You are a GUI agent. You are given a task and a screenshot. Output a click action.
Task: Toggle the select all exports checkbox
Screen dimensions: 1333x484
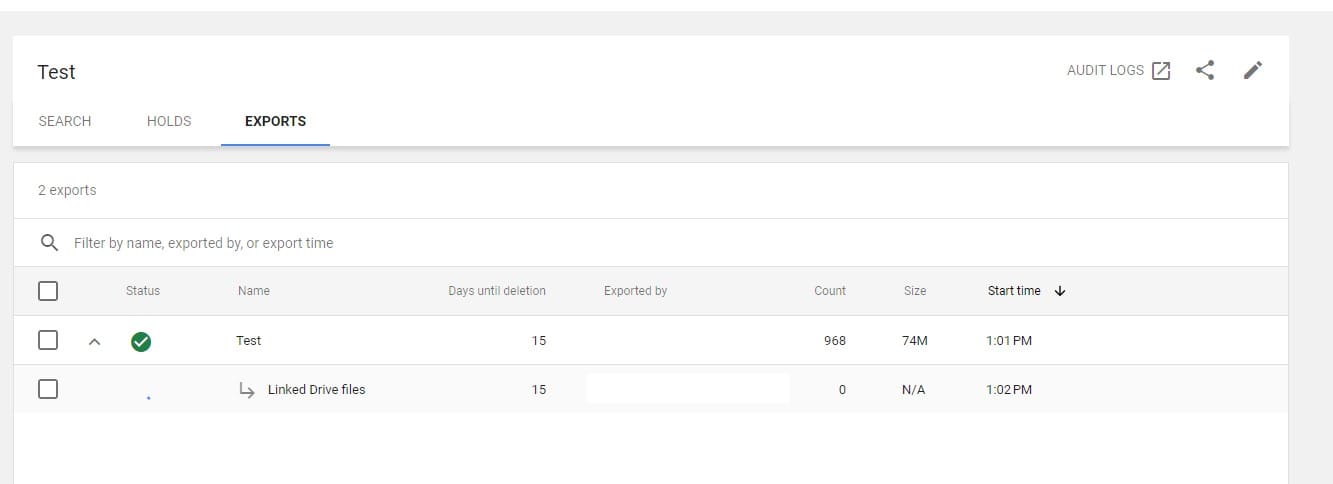coord(48,291)
